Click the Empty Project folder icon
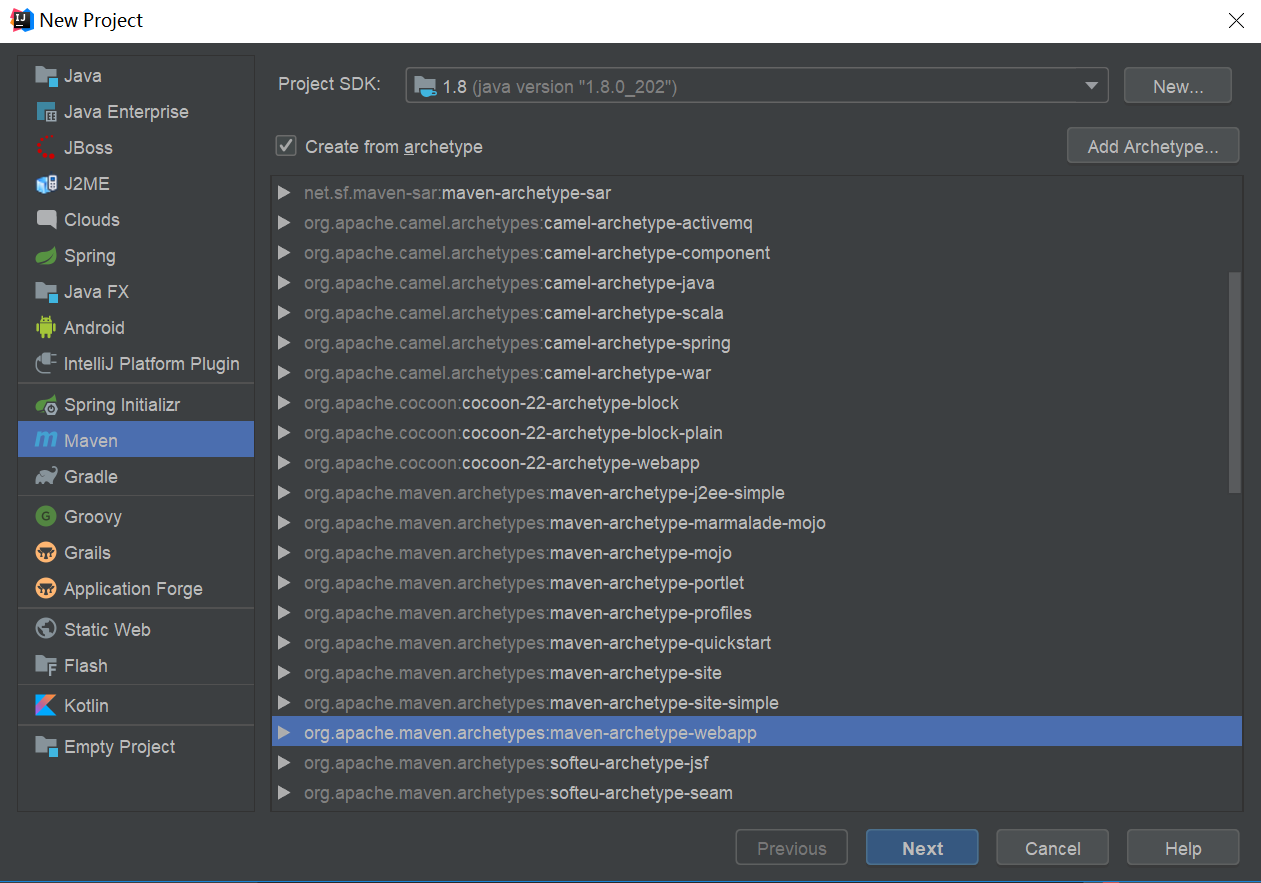 point(46,747)
